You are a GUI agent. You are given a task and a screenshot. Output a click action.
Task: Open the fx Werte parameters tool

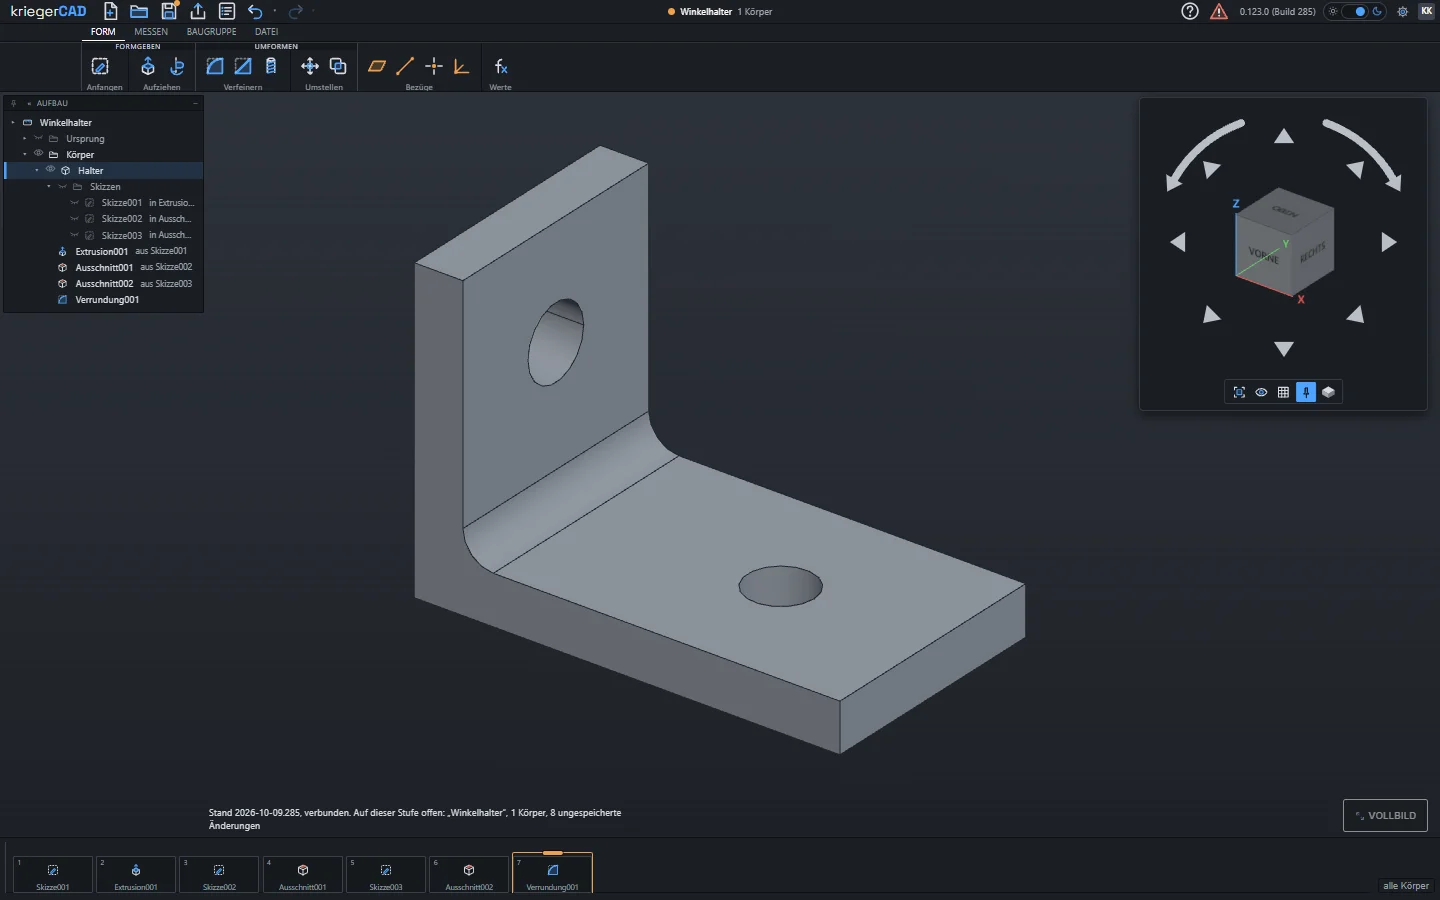click(x=501, y=66)
